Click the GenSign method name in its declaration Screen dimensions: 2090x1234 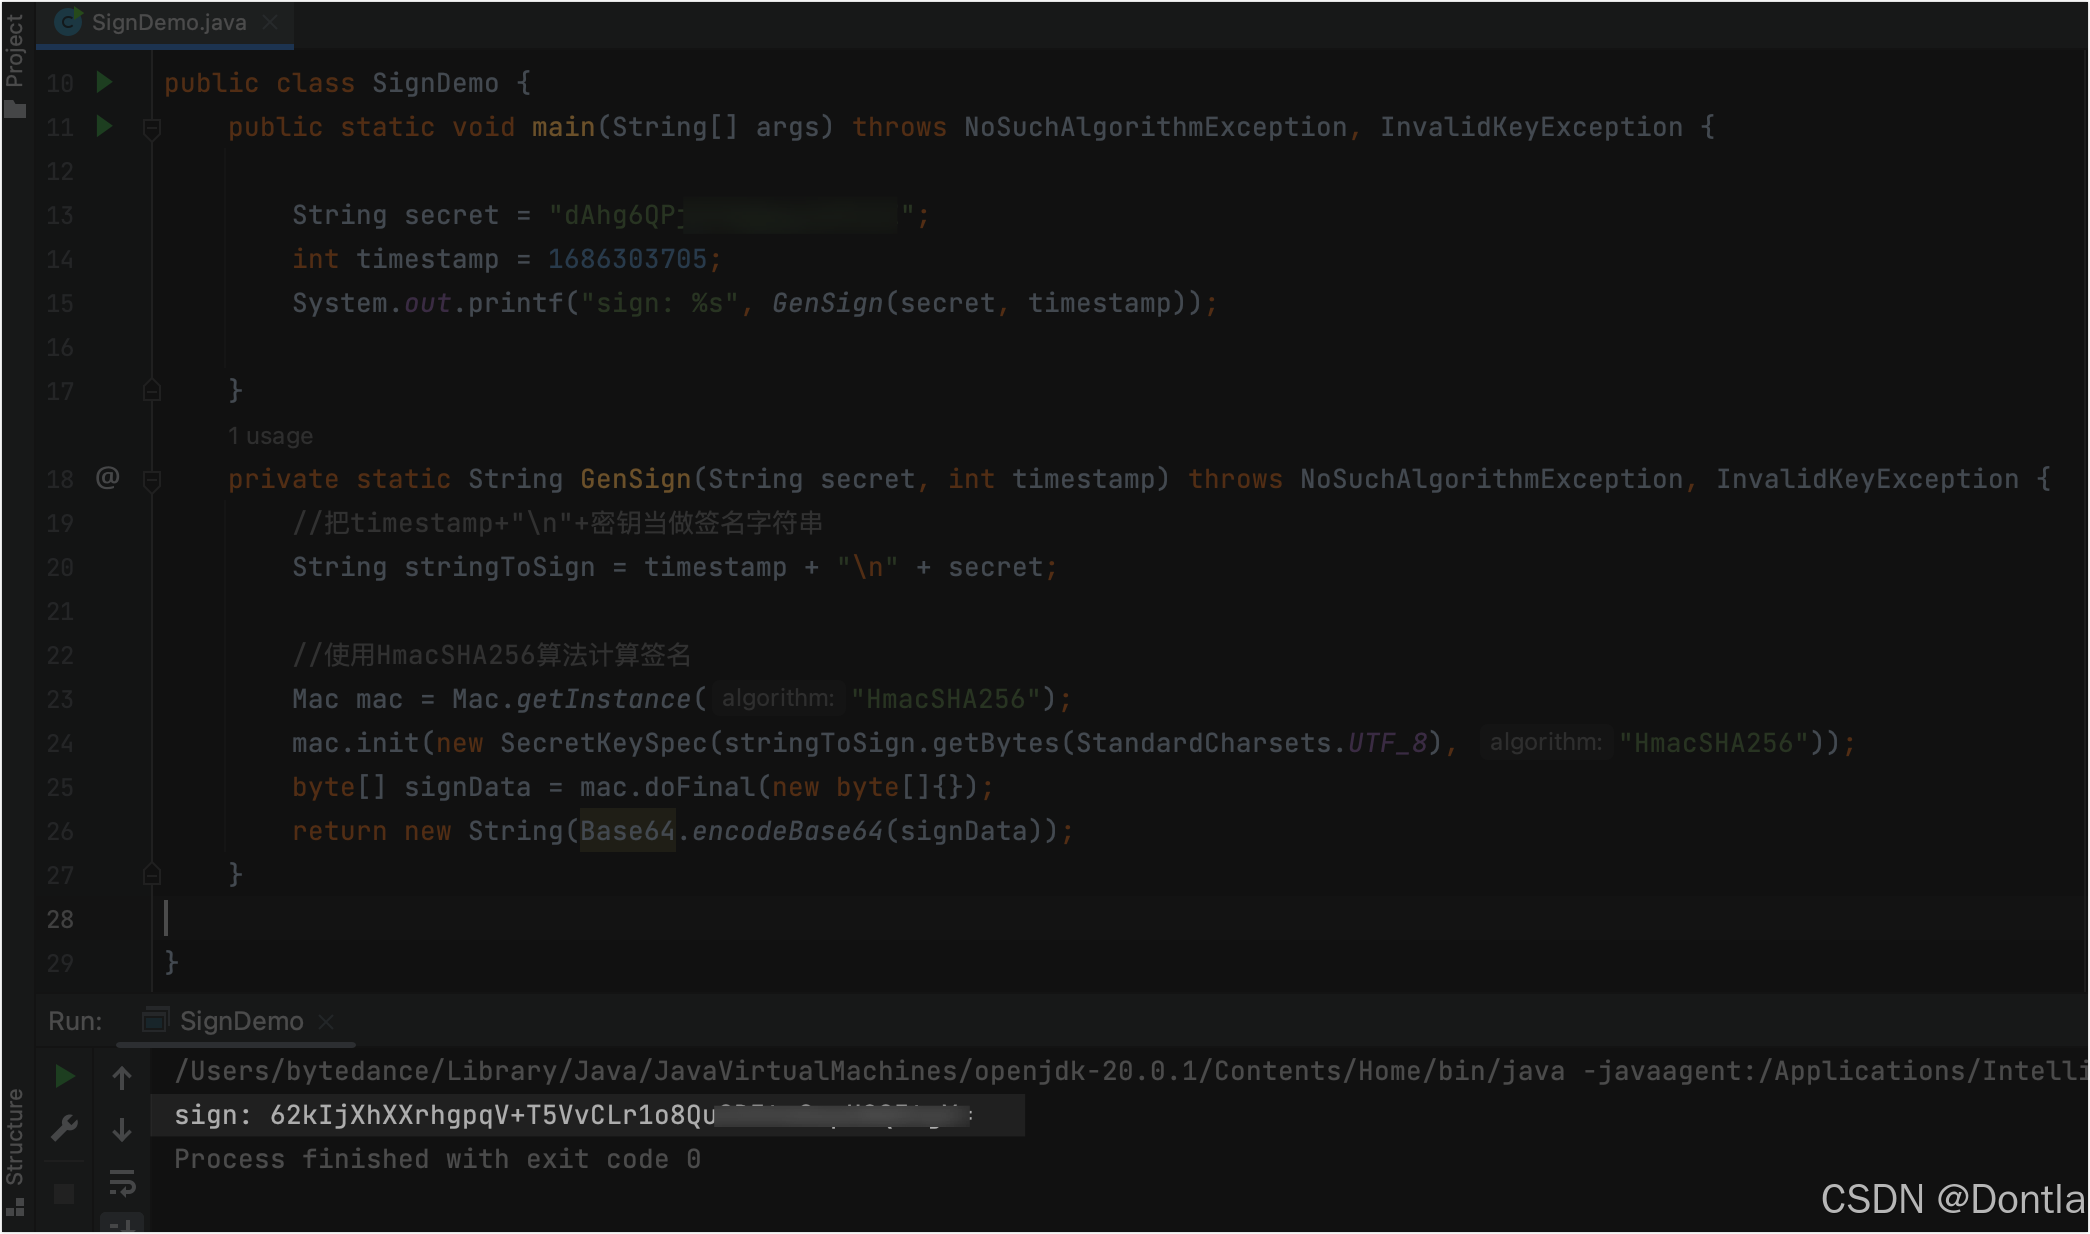635,479
